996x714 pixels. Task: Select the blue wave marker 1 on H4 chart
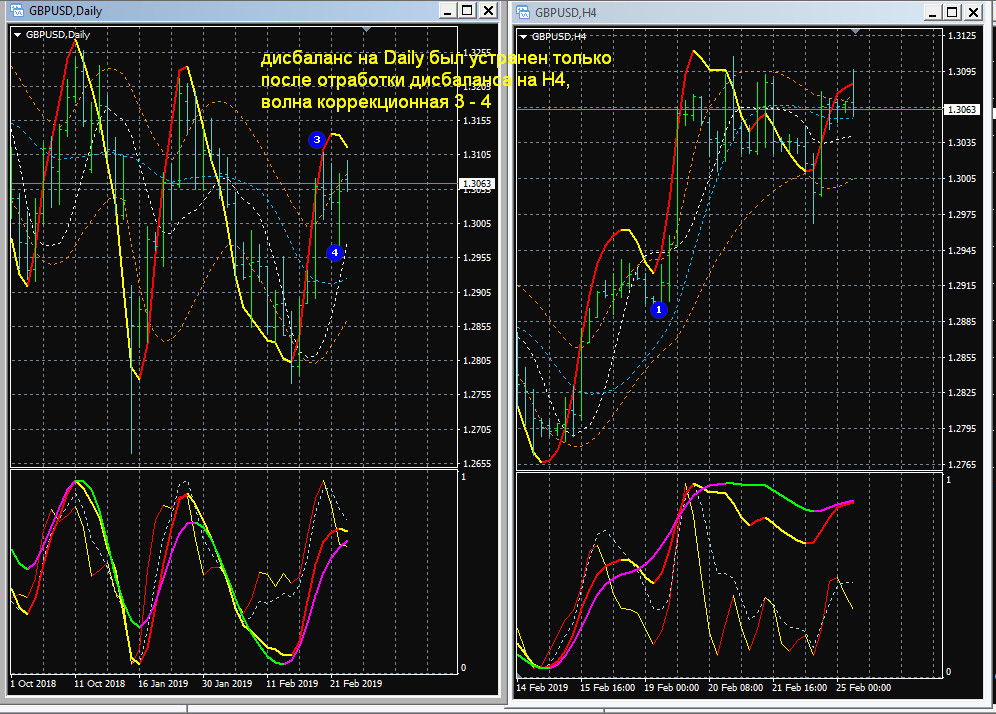(x=659, y=310)
